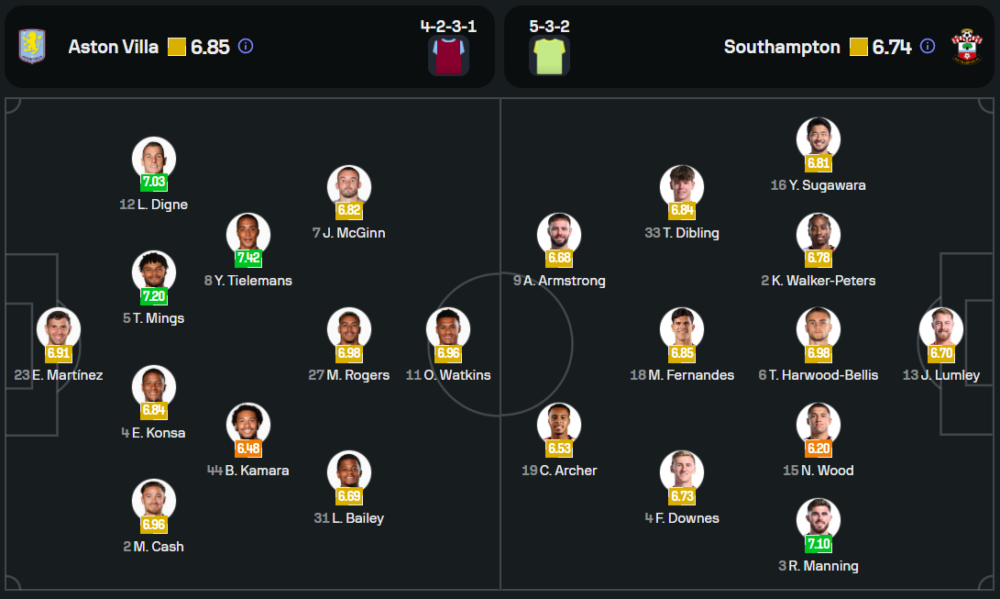Image resolution: width=1000 pixels, height=599 pixels.
Task: Open Y. Tielemans player photo
Action: (x=248, y=233)
